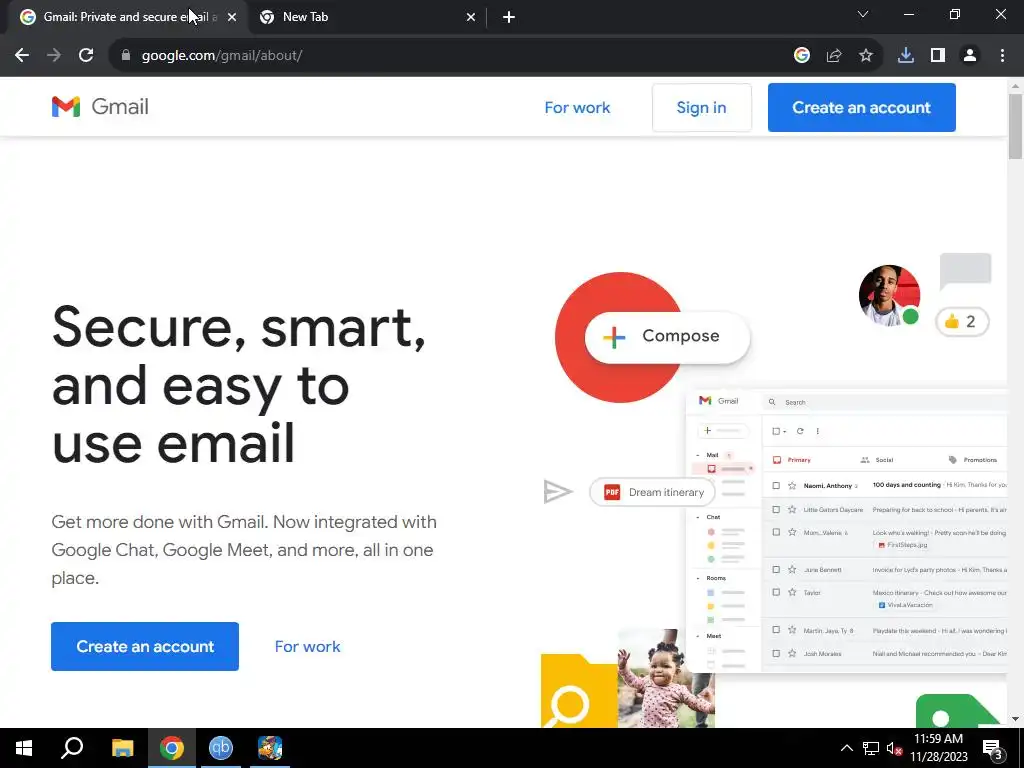
Task: Collapse the Rooms section in illustration
Action: point(697,578)
